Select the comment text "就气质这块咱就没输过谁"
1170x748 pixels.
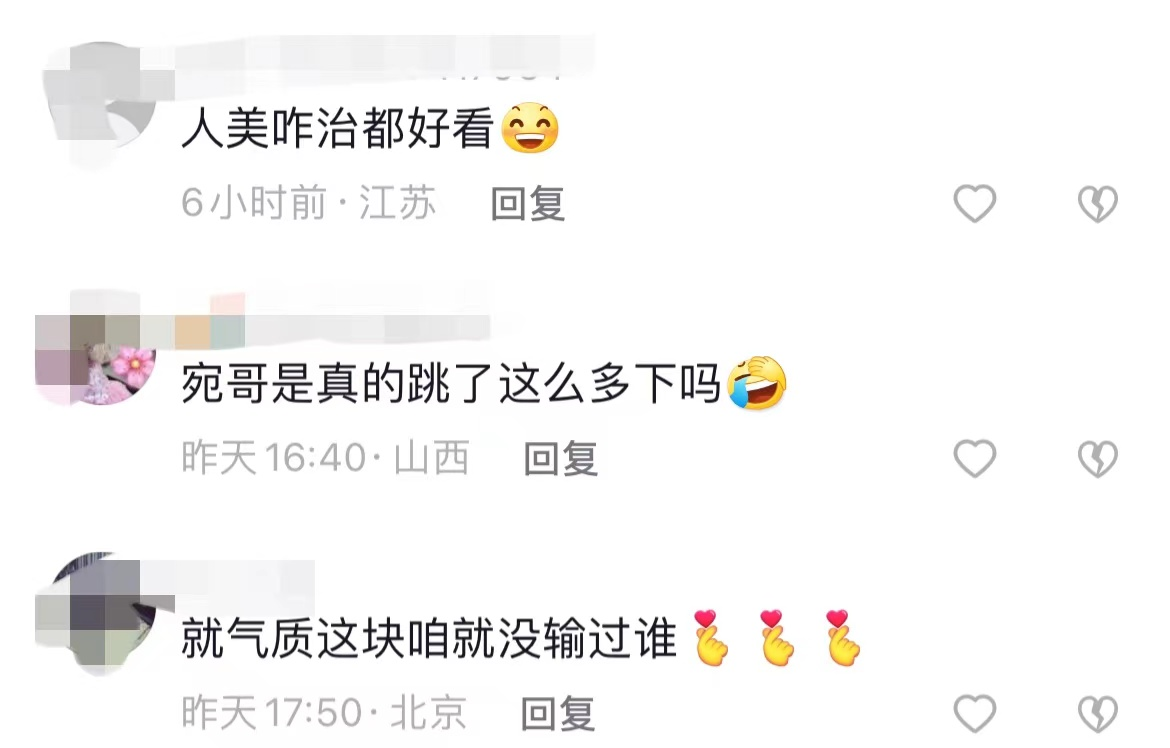pyautogui.click(x=429, y=638)
